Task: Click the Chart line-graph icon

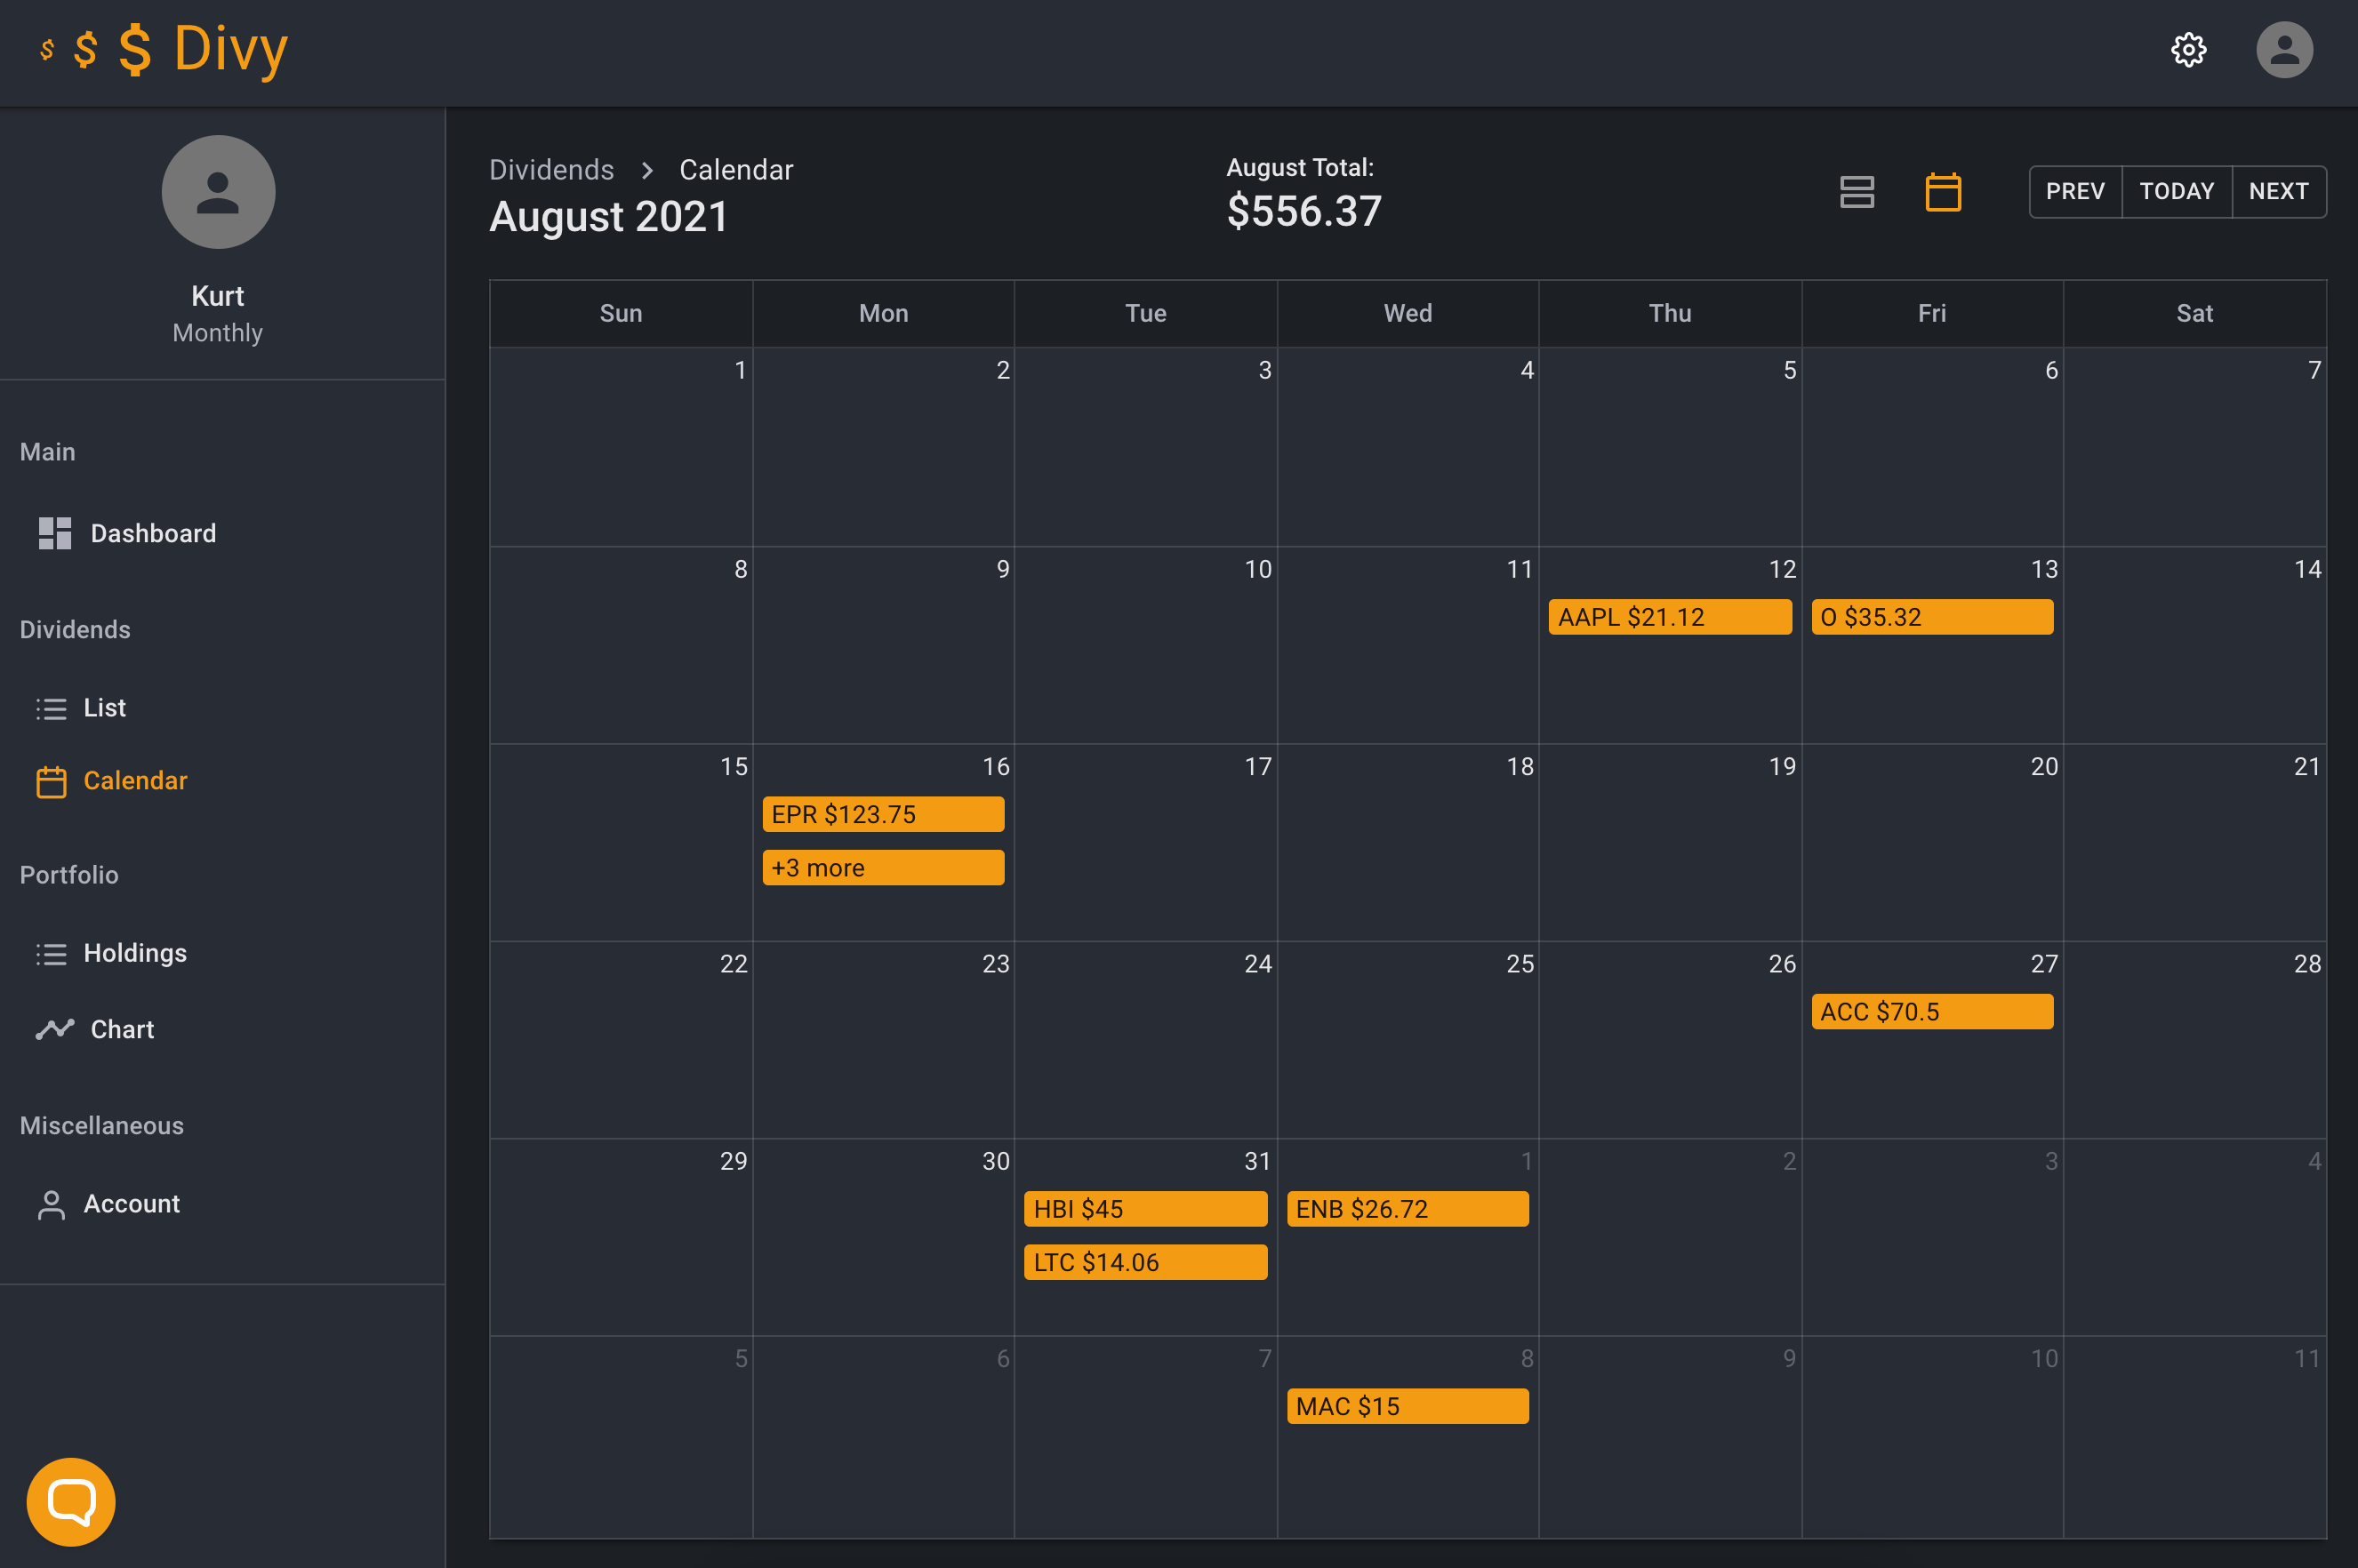Action: (x=55, y=1029)
